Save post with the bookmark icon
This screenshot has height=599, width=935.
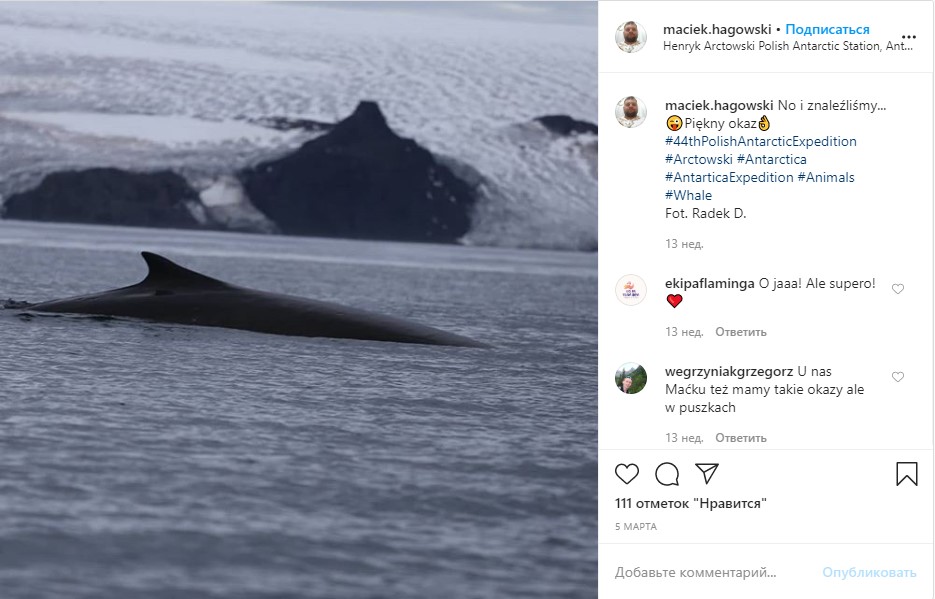tap(906, 473)
